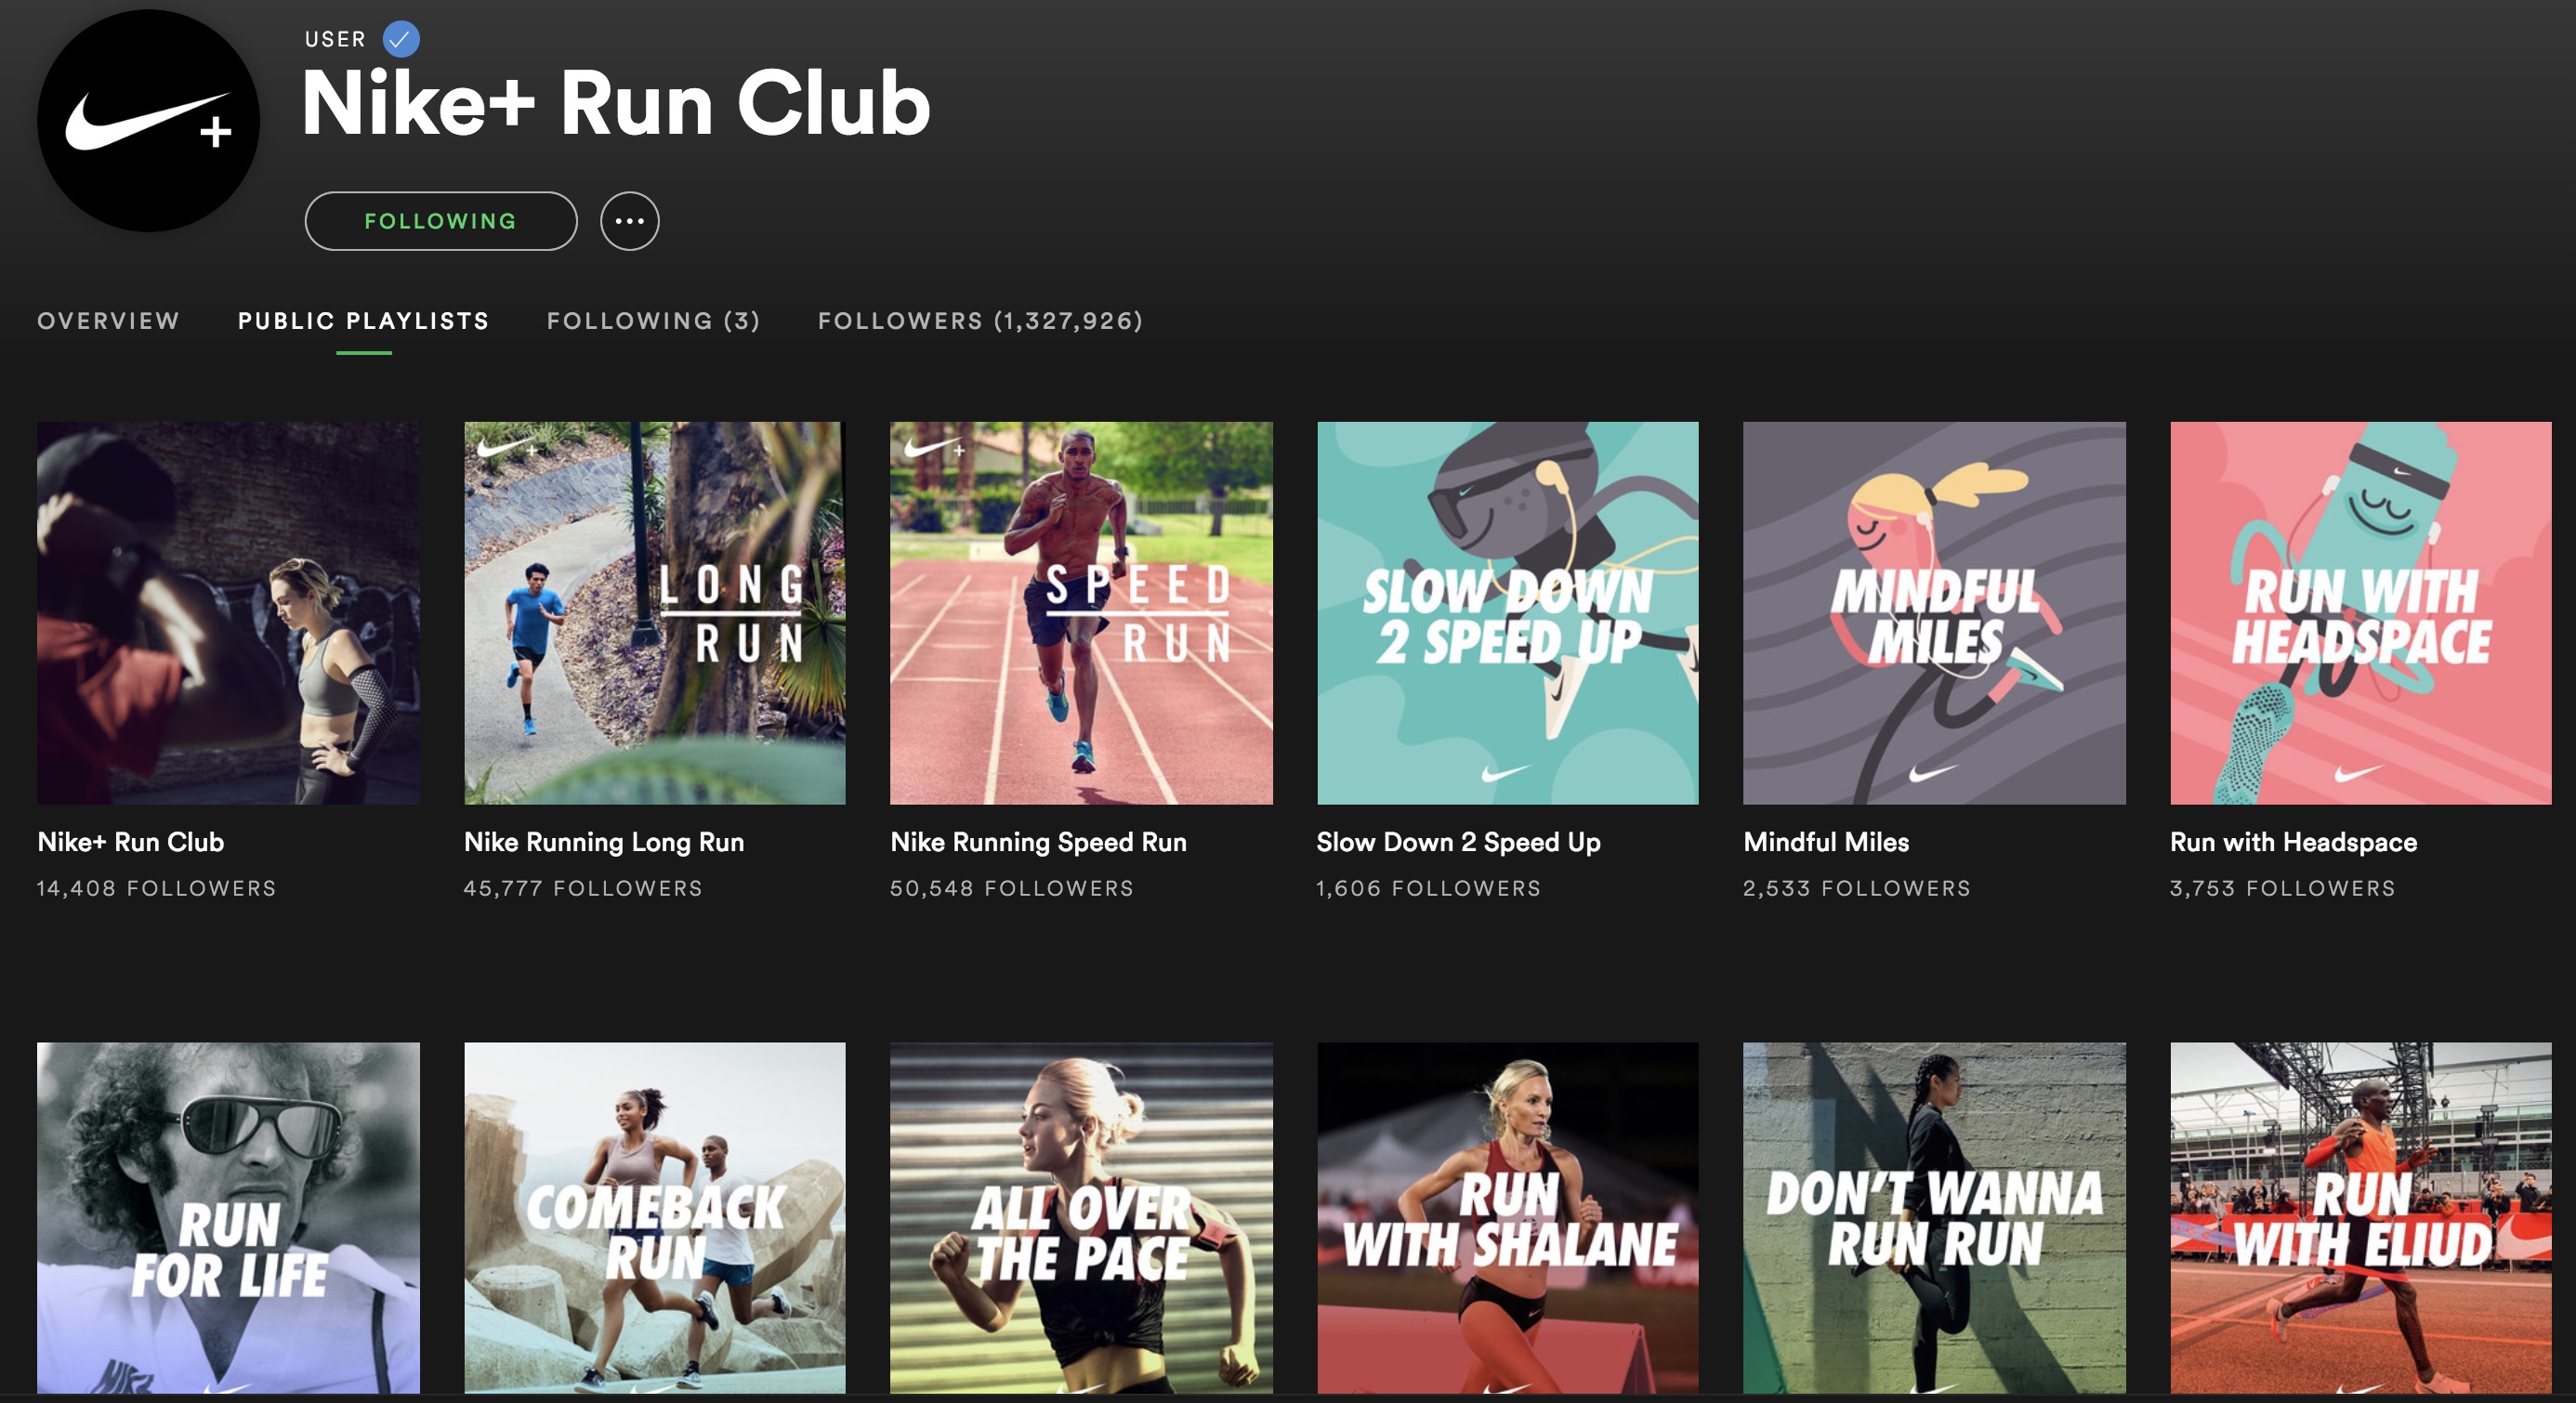
Task: Click the '45,777 FOLLOWERS' text
Action: [x=583, y=888]
